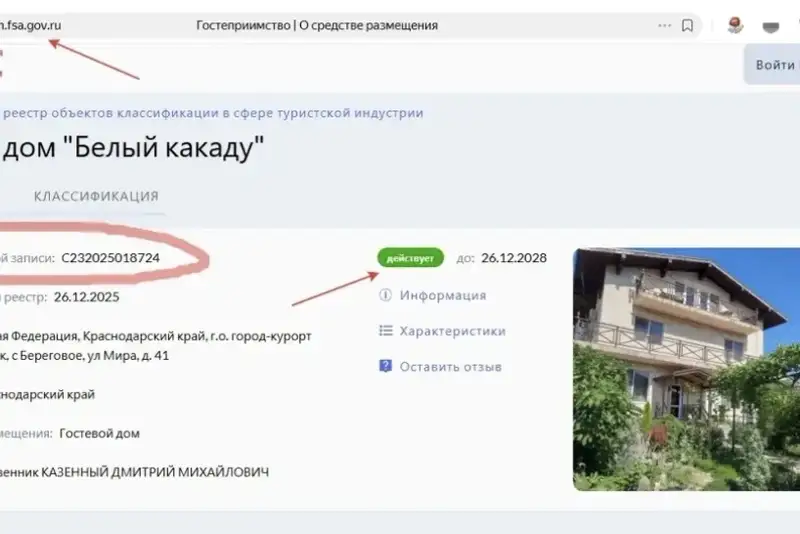Click the list icon beside Характеристики
This screenshot has width=800, height=534.
click(386, 330)
